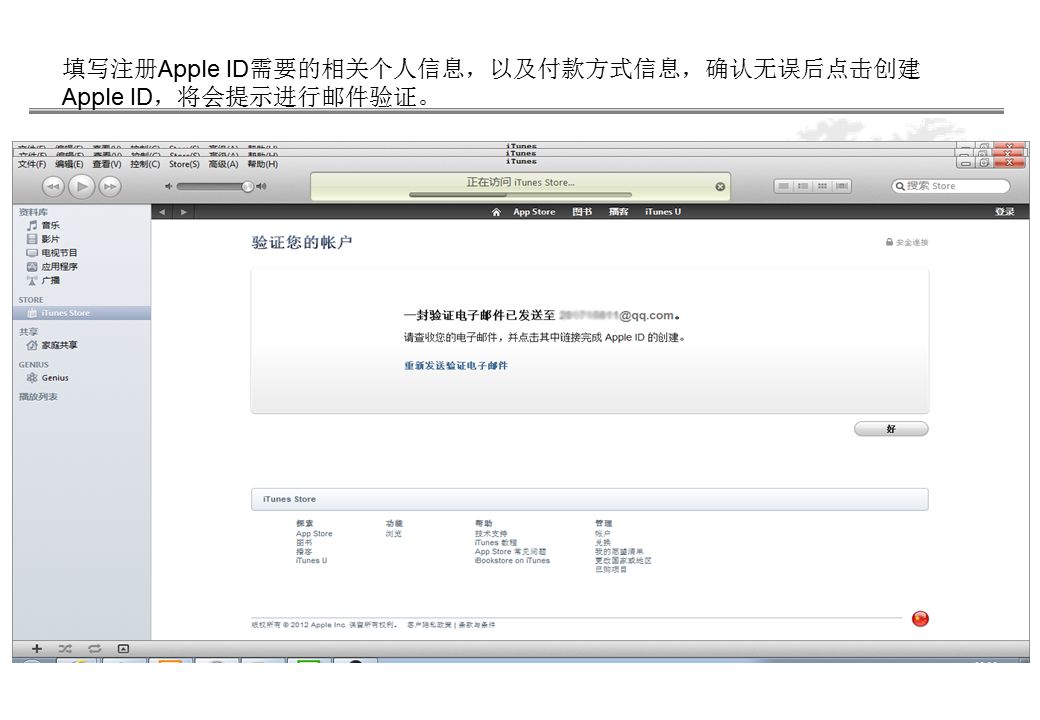Click the play button
This screenshot has width=1040, height=720.
[x=82, y=186]
